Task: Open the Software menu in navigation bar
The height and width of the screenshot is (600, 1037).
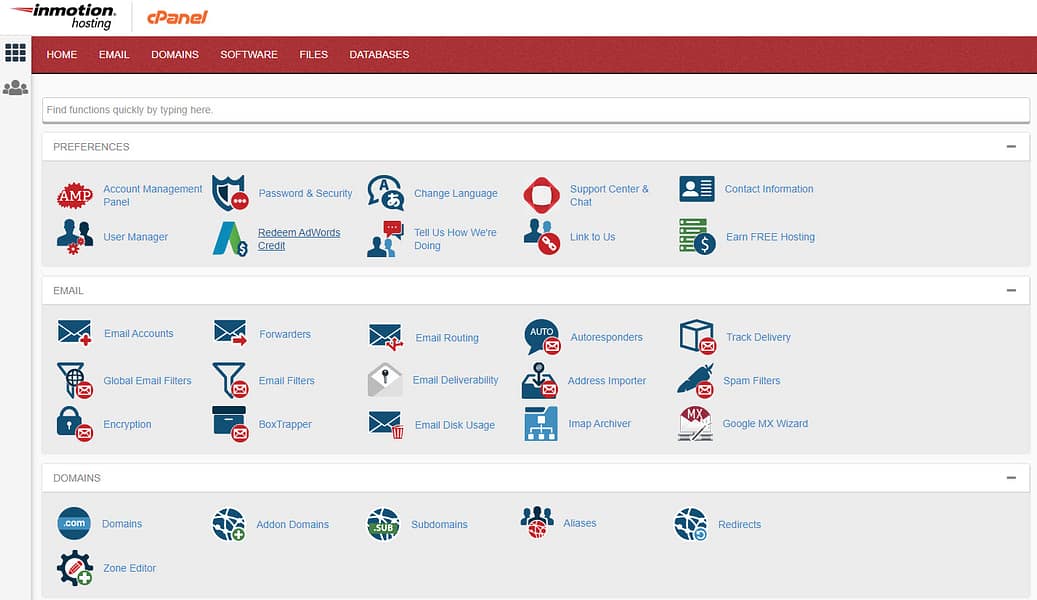Action: [249, 54]
